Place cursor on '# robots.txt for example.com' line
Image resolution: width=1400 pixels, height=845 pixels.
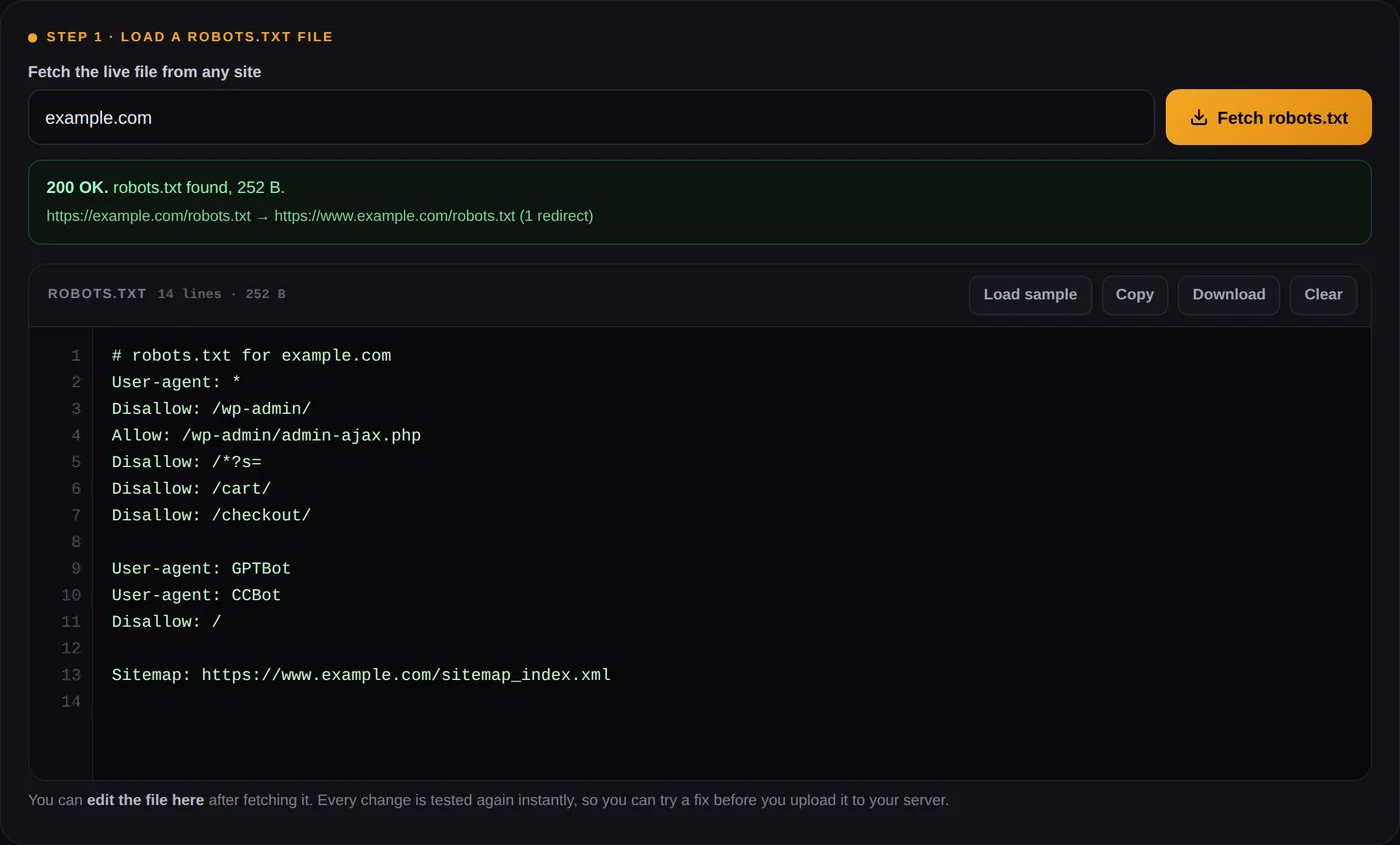coord(251,356)
